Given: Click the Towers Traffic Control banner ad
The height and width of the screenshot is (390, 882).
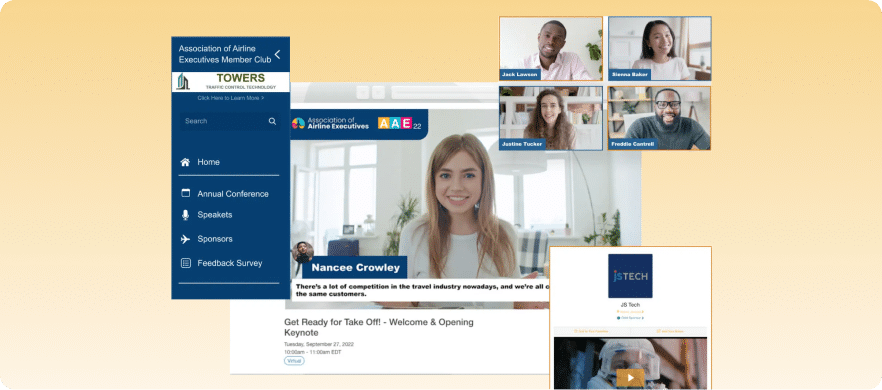Looking at the screenshot, I should (x=231, y=82).
